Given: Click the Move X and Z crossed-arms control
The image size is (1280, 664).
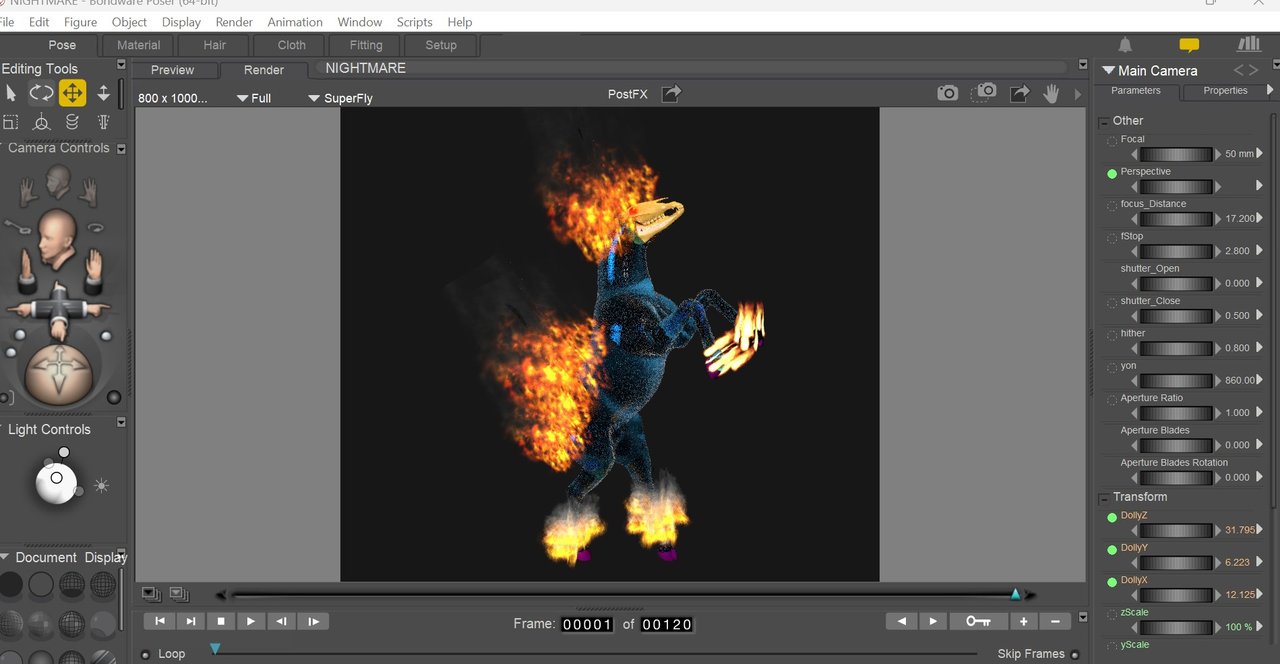Looking at the screenshot, I should pyautogui.click(x=57, y=308).
